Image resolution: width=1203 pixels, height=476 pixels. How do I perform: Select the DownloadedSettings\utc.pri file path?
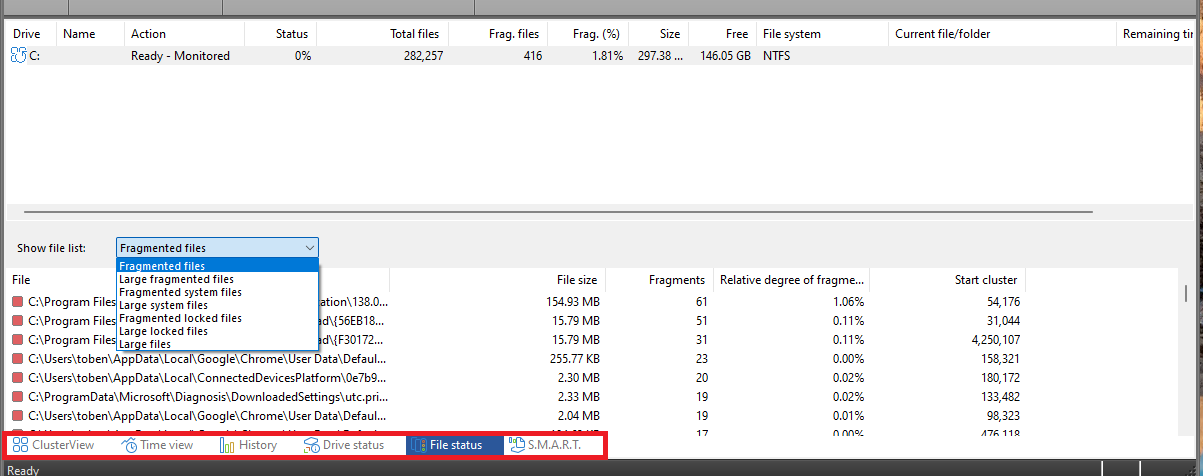(x=207, y=397)
